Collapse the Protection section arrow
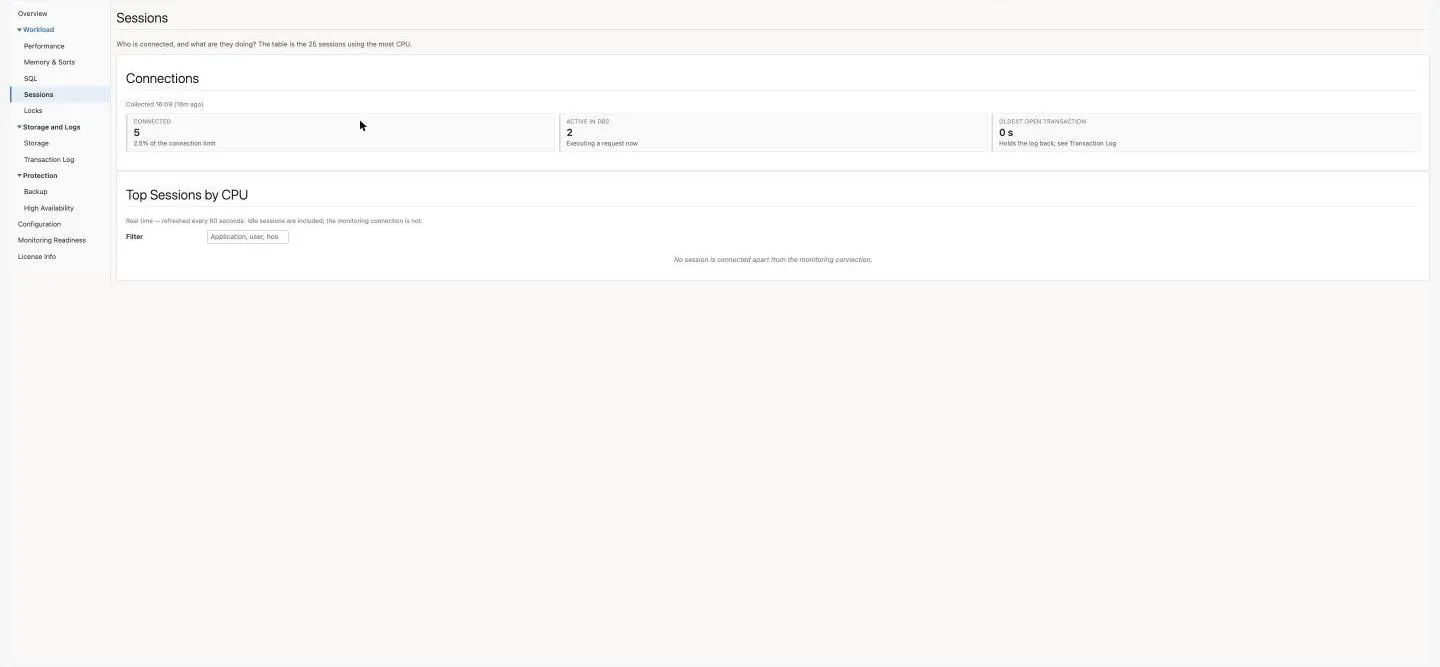 pos(19,176)
